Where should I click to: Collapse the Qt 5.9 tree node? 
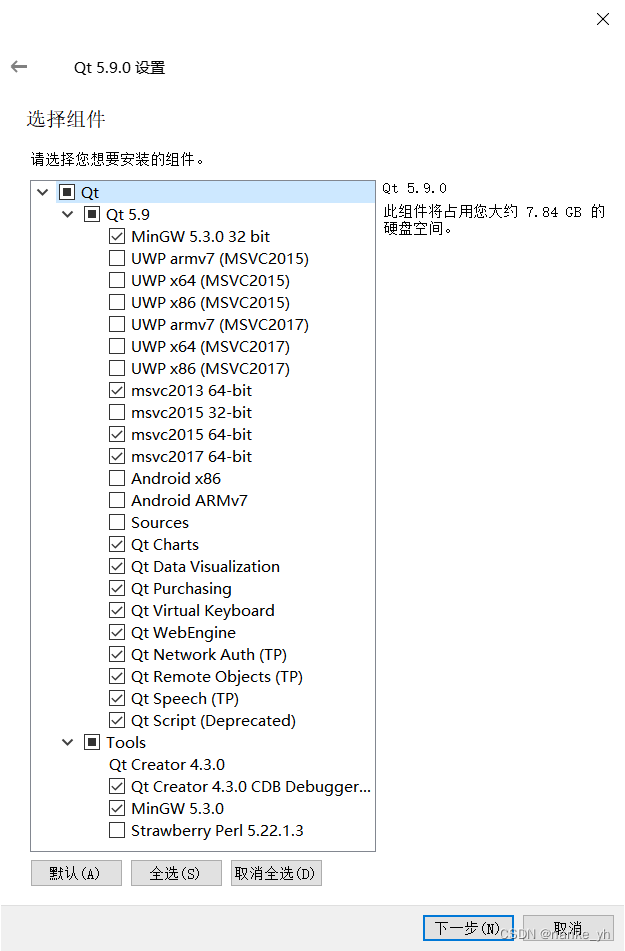[x=67, y=214]
